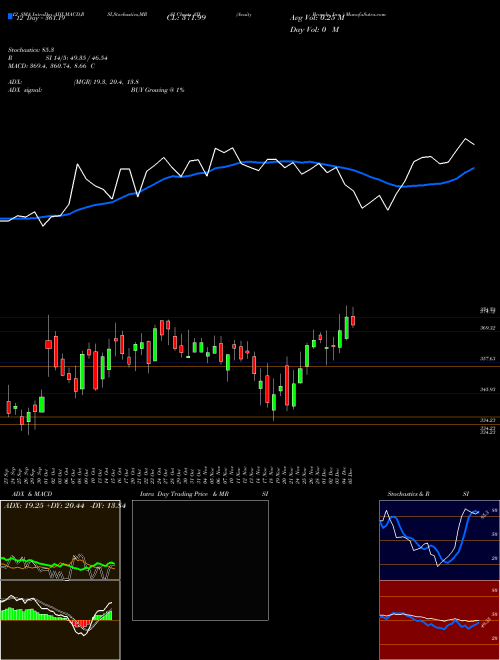Select the 'Stochastics & R' panel title
Image resolution: width=500 pixels, height=660 pixels.
click(409, 494)
